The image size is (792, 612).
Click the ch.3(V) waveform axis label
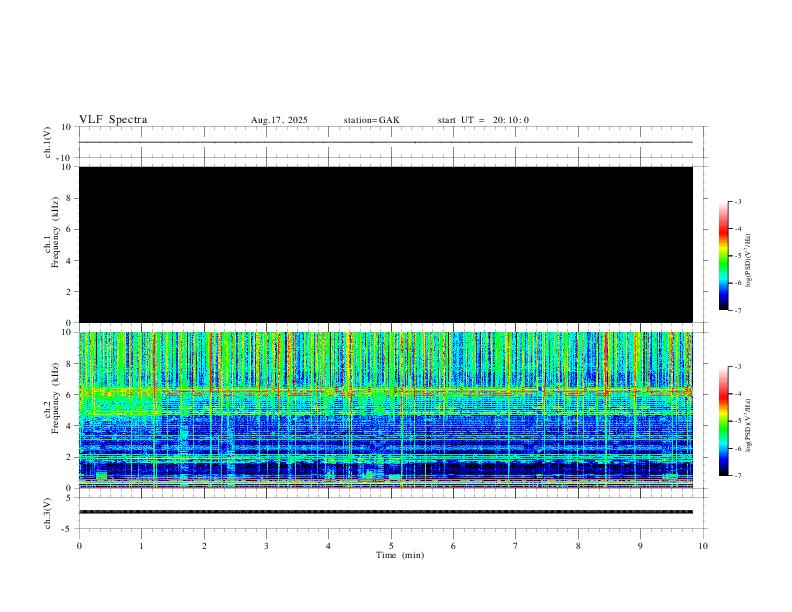(47, 513)
